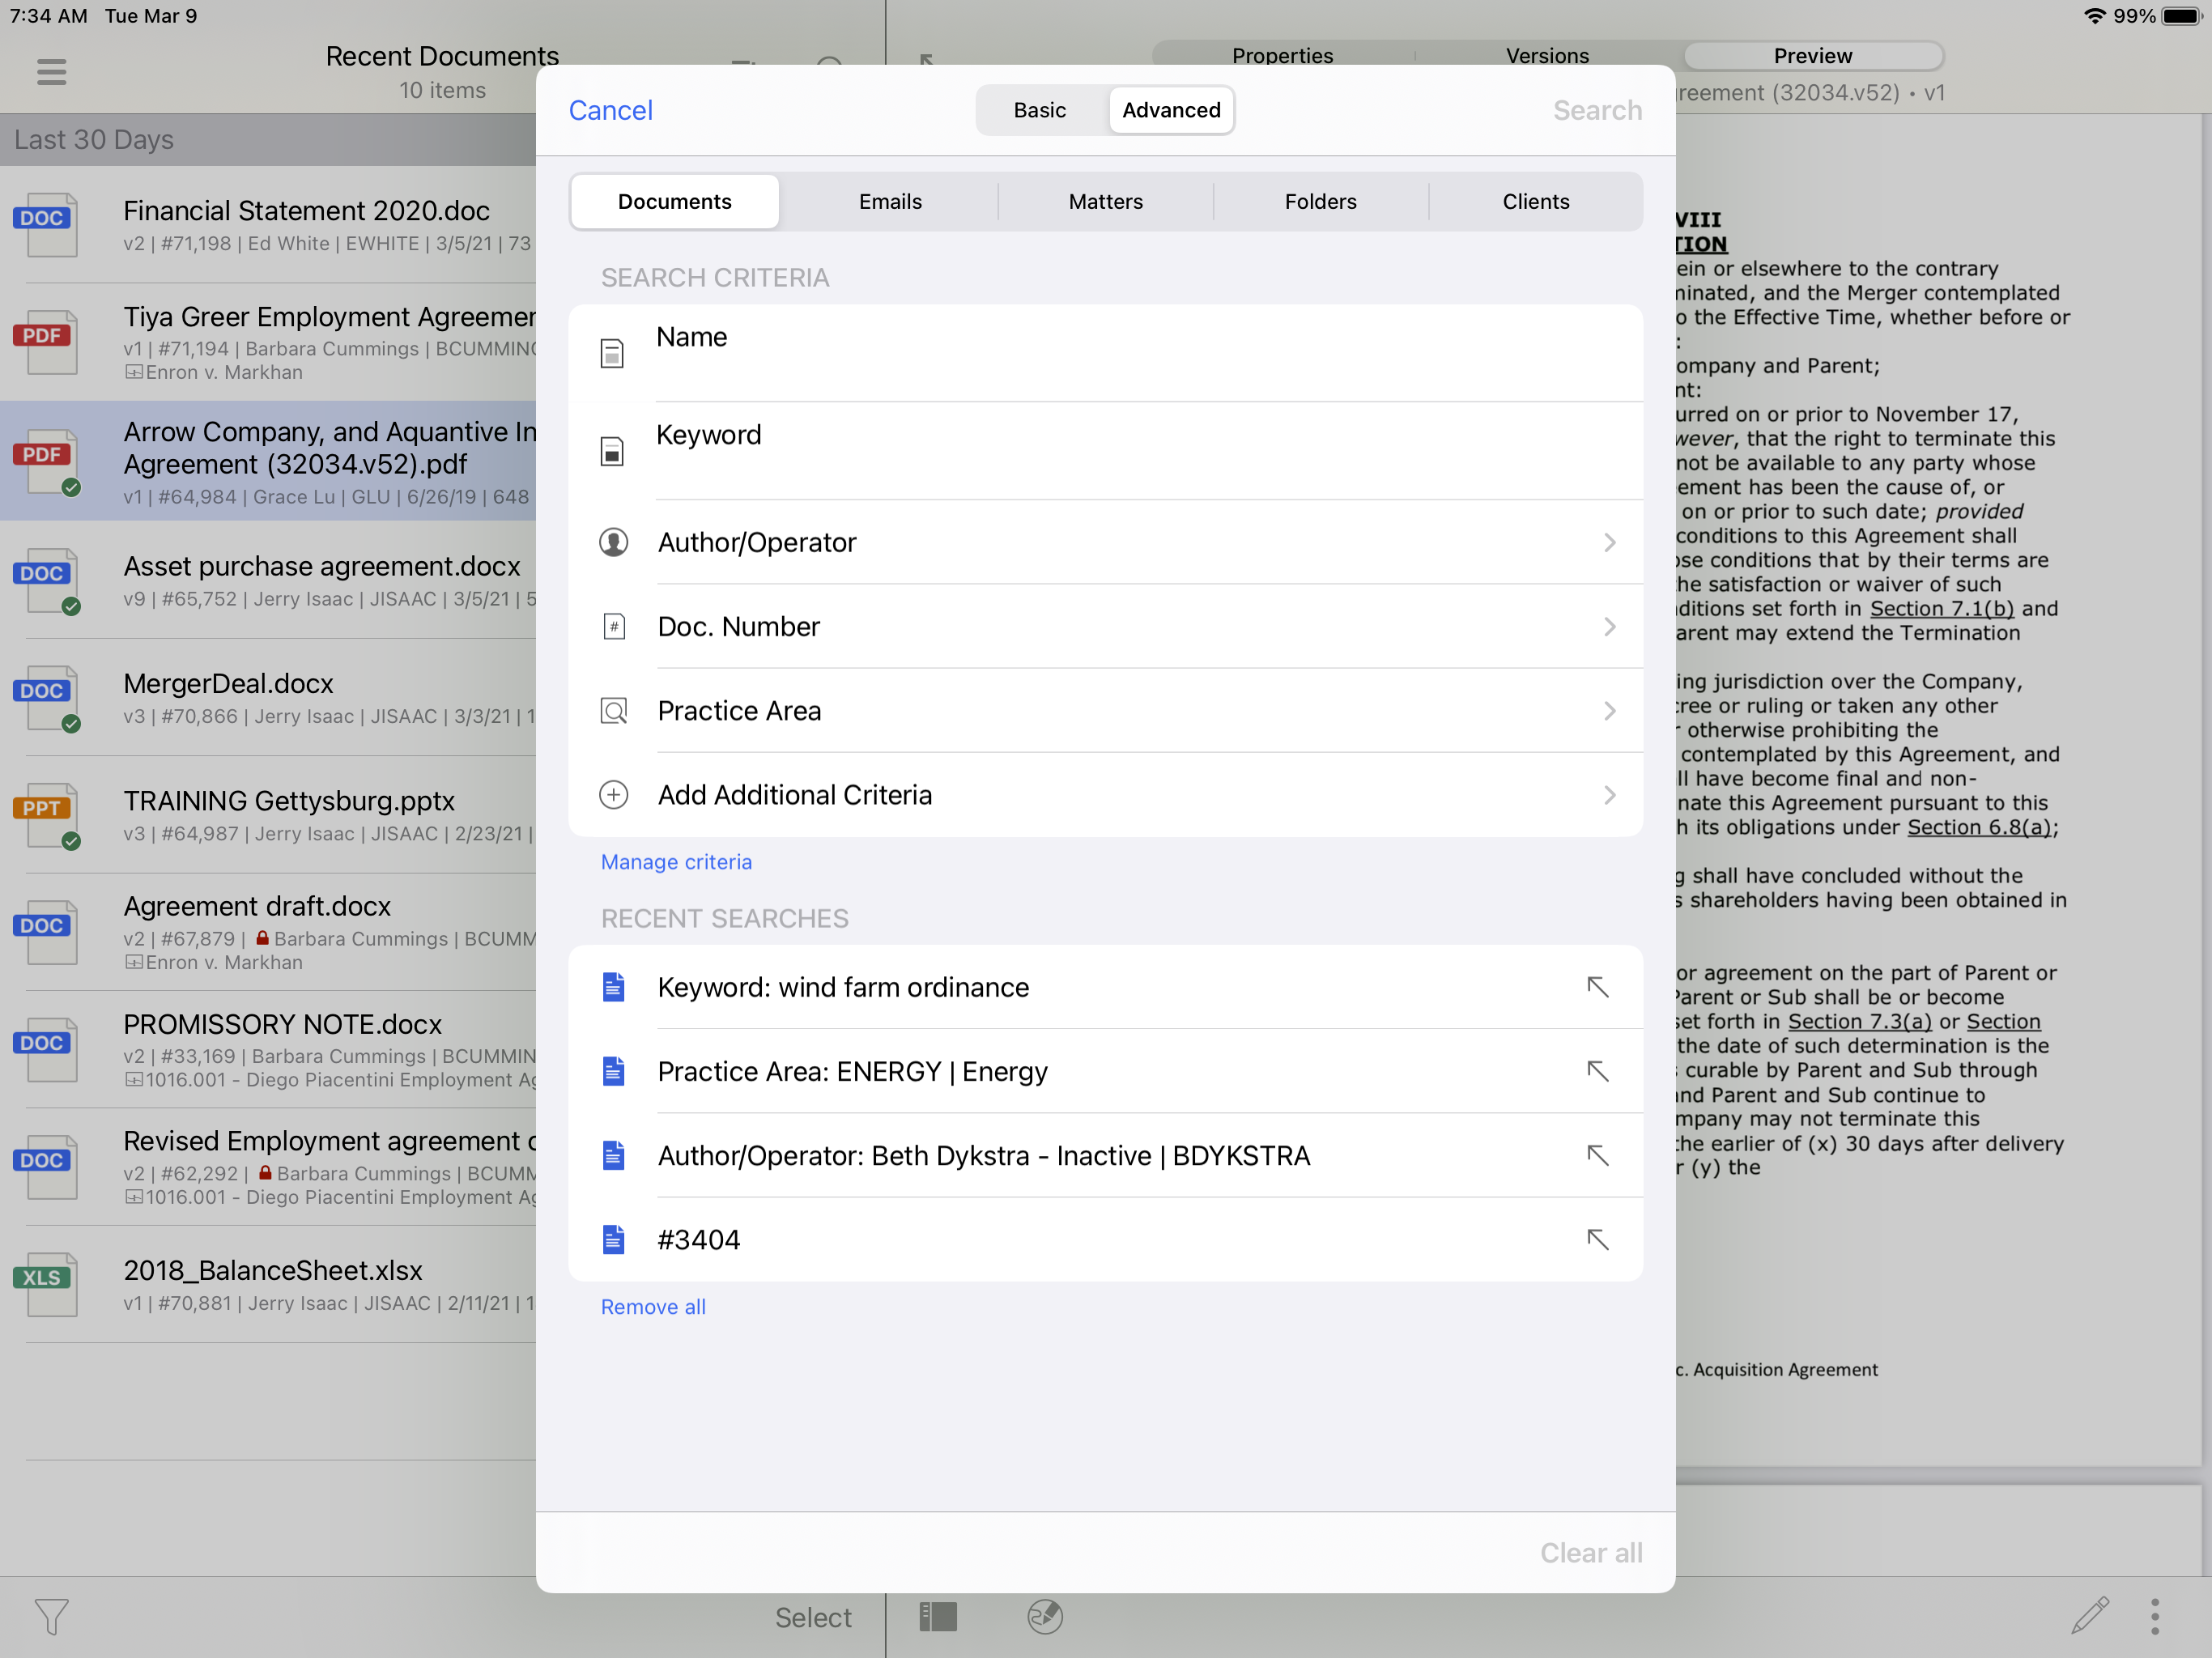Open the vertical three-dot more menu

click(2154, 1616)
